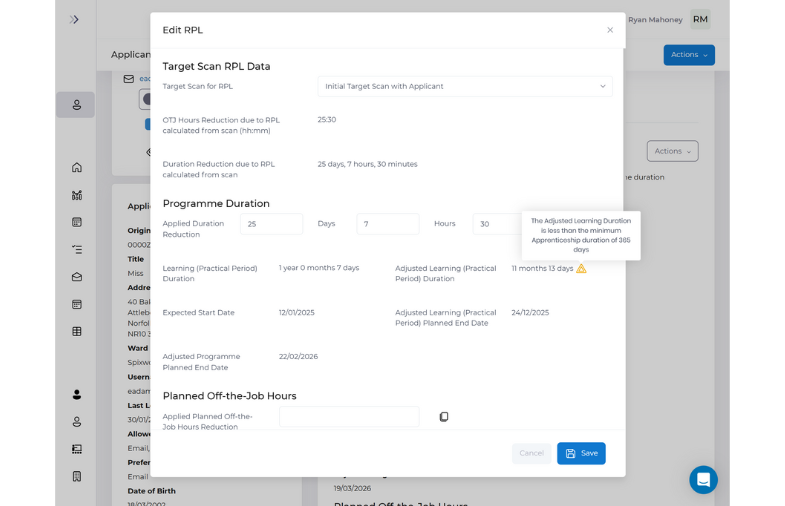Click the email envelope icon on applicant page
This screenshot has height=506, width=785.
[129, 79]
